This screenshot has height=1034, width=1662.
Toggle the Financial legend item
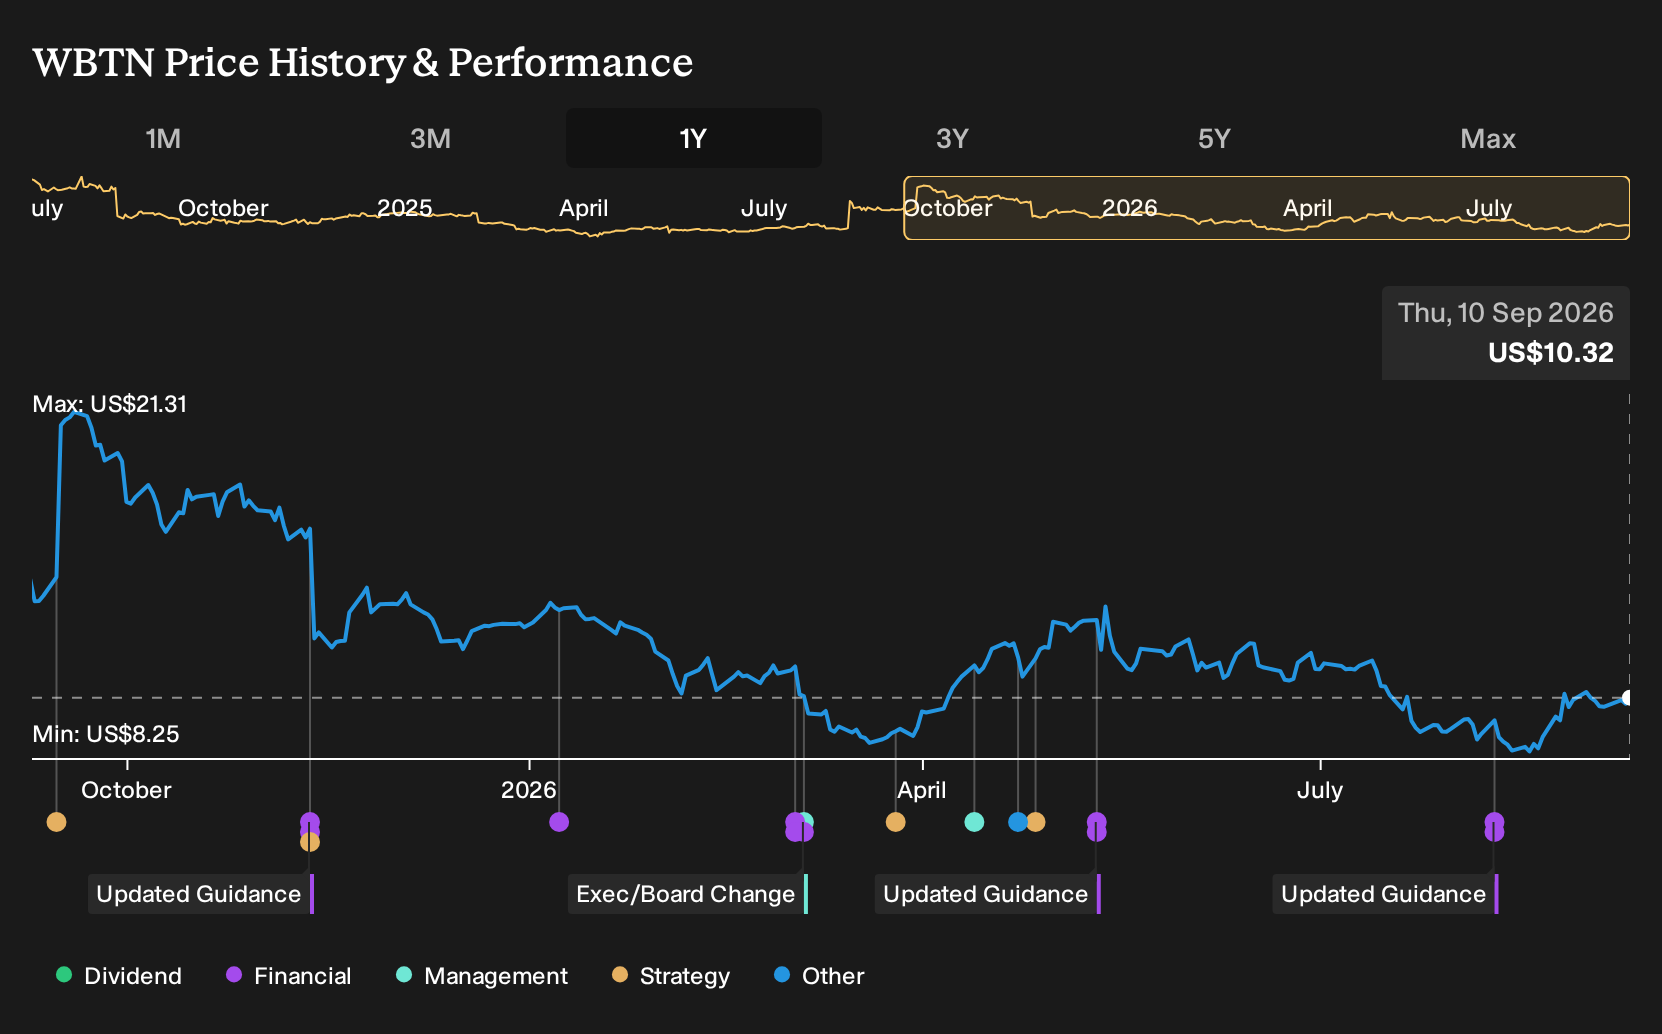tap(289, 976)
